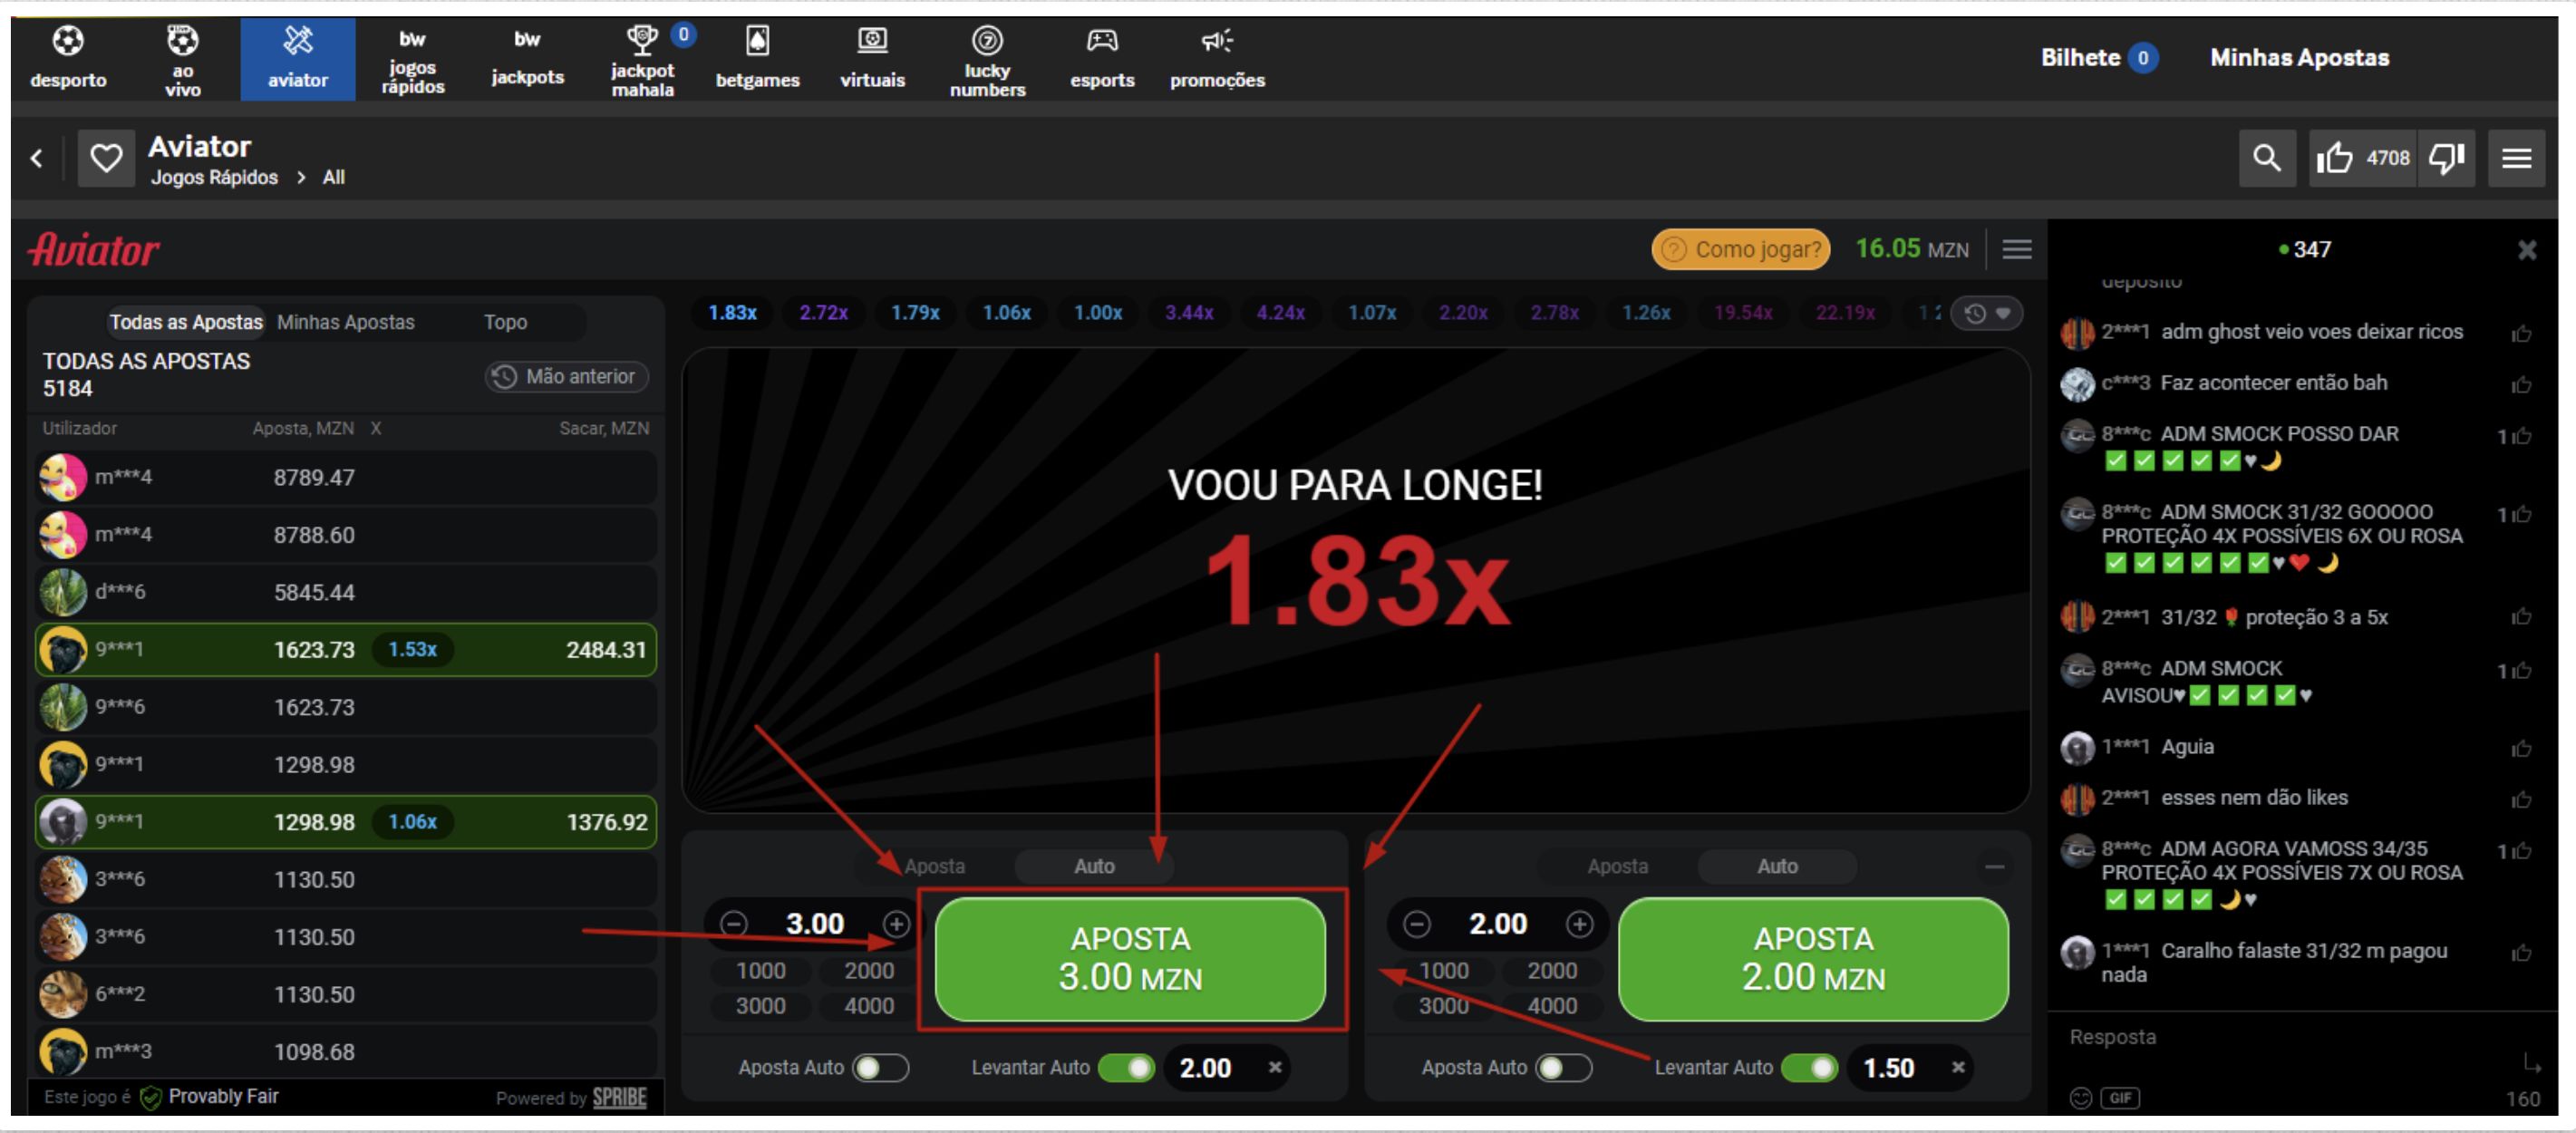Open the promoções section
The height and width of the screenshot is (1133, 2576).
pyautogui.click(x=1217, y=58)
